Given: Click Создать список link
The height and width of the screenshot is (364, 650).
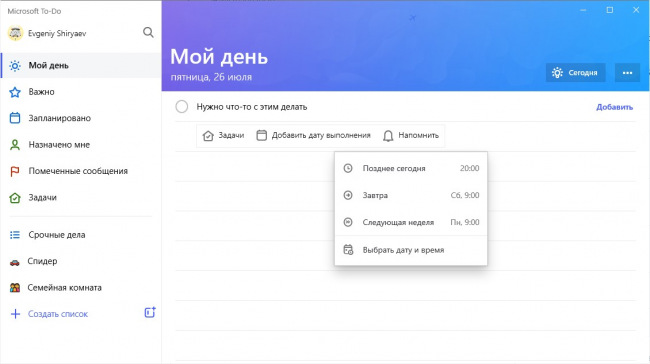Looking at the screenshot, I should click(x=58, y=314).
